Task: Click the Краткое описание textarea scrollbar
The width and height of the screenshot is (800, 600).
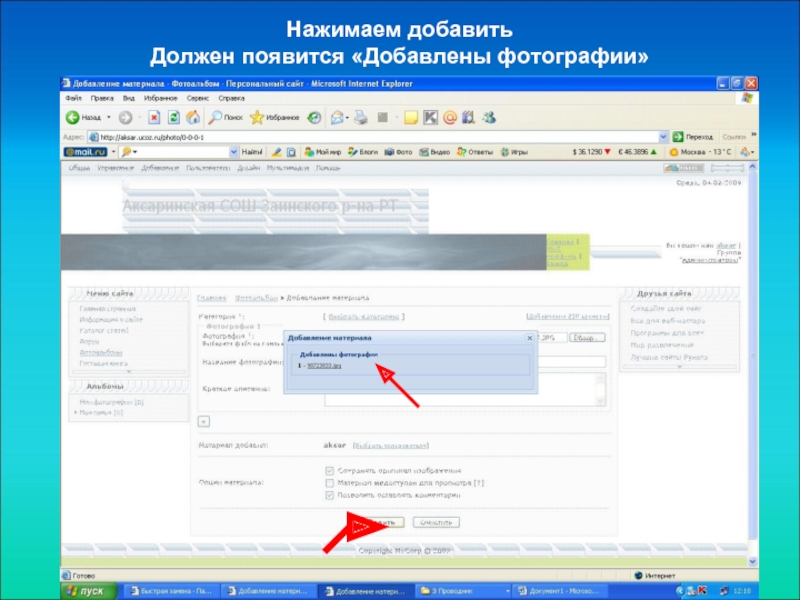Action: point(601,389)
